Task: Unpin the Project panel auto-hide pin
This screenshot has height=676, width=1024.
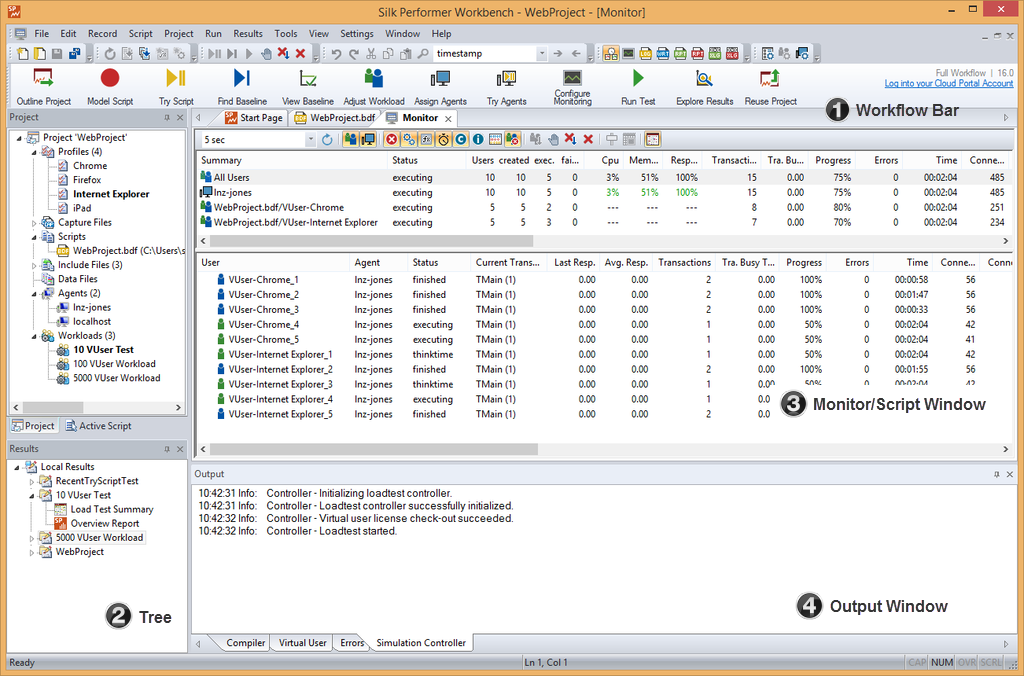Action: click(168, 117)
